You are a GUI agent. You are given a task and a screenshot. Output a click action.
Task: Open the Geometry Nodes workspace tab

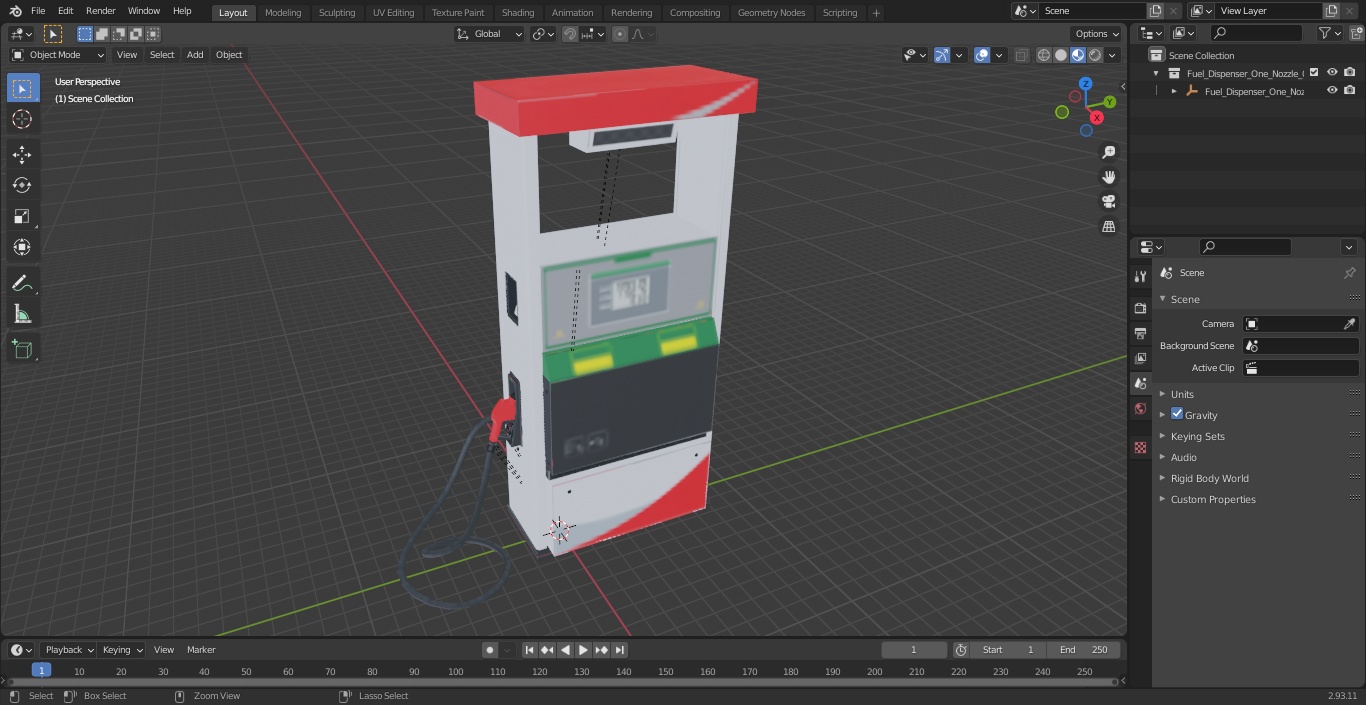(771, 12)
